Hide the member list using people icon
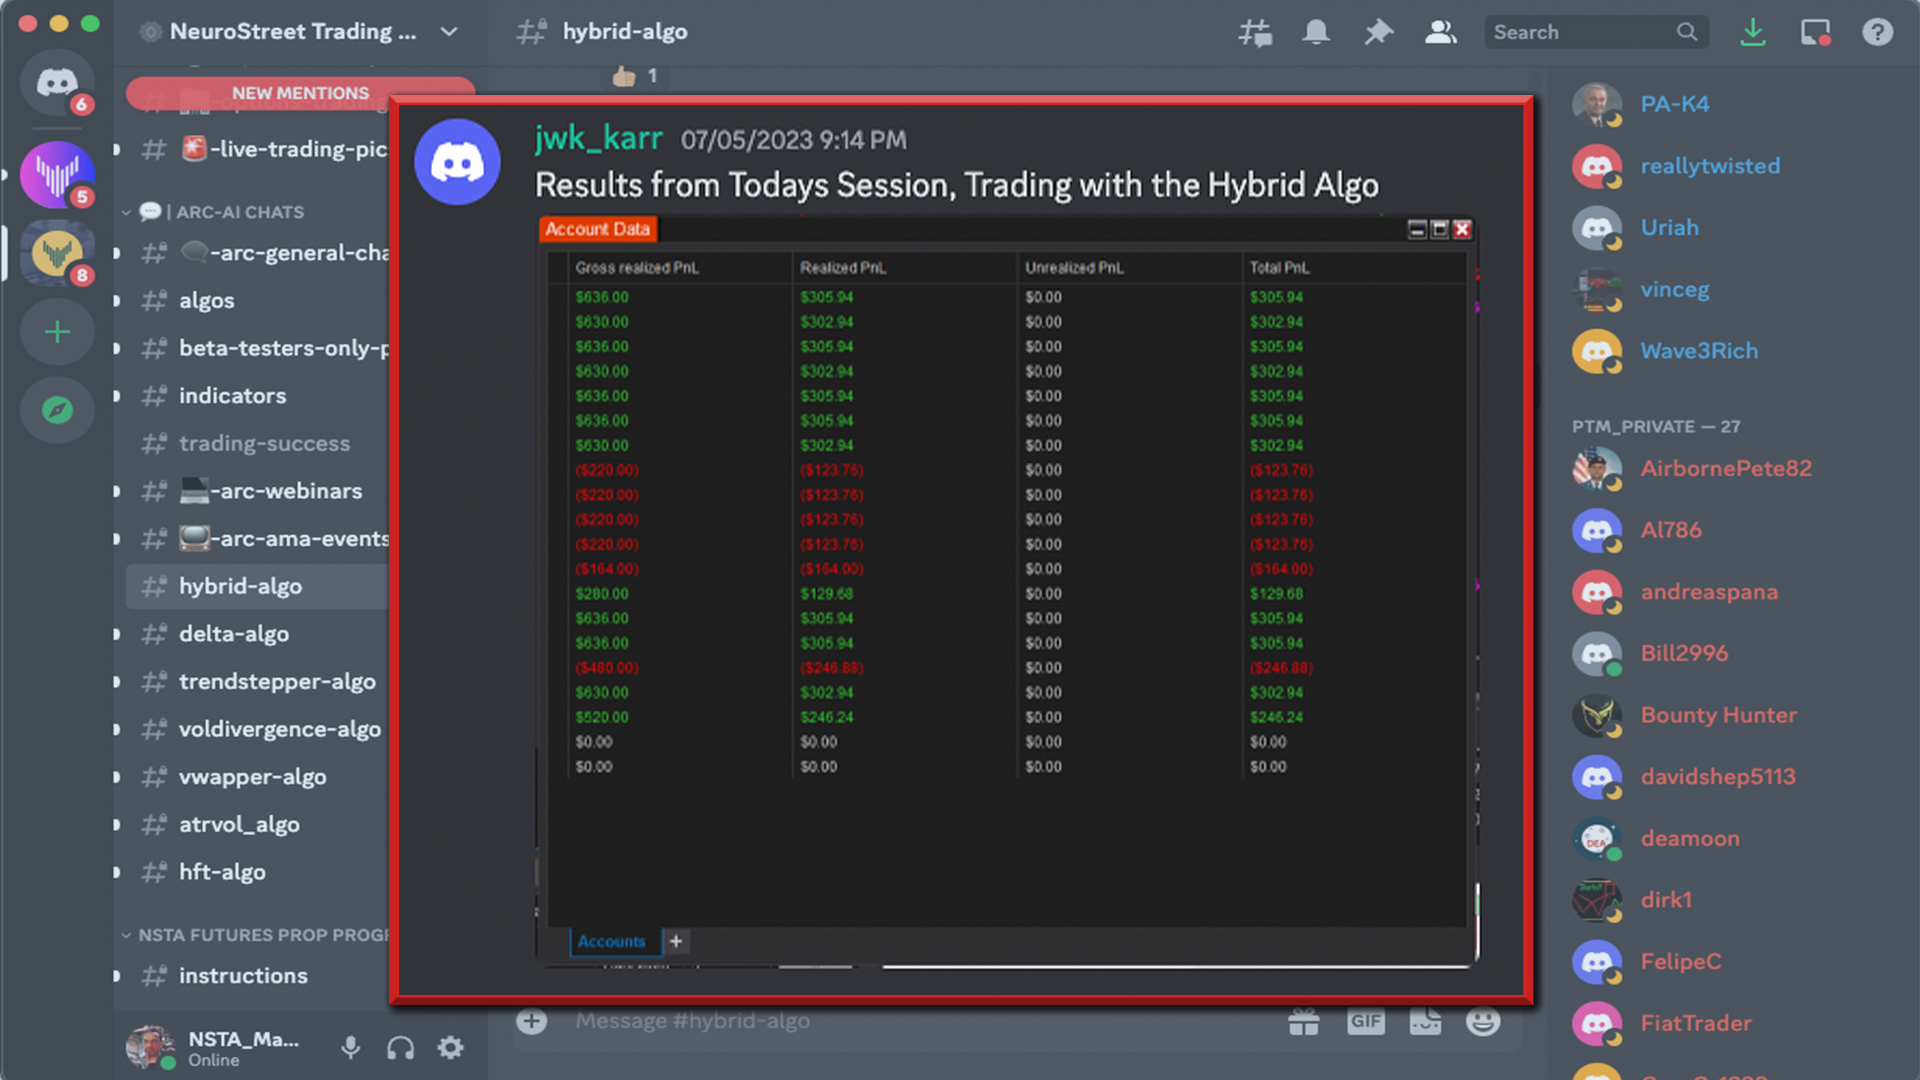1920x1080 pixels. coord(1441,32)
